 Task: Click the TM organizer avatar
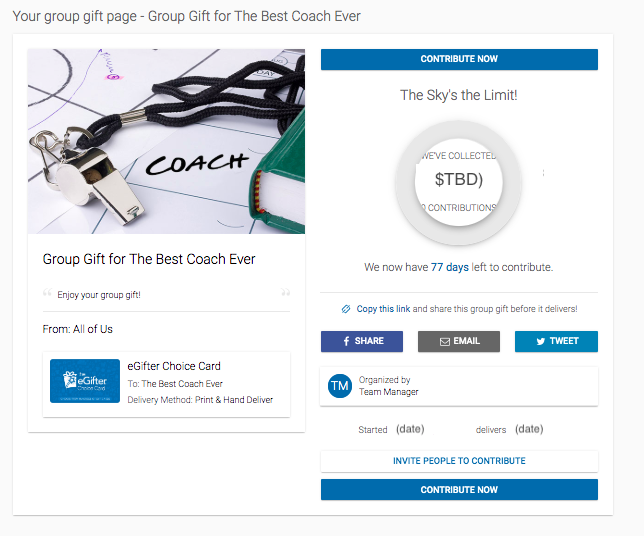pyautogui.click(x=340, y=386)
